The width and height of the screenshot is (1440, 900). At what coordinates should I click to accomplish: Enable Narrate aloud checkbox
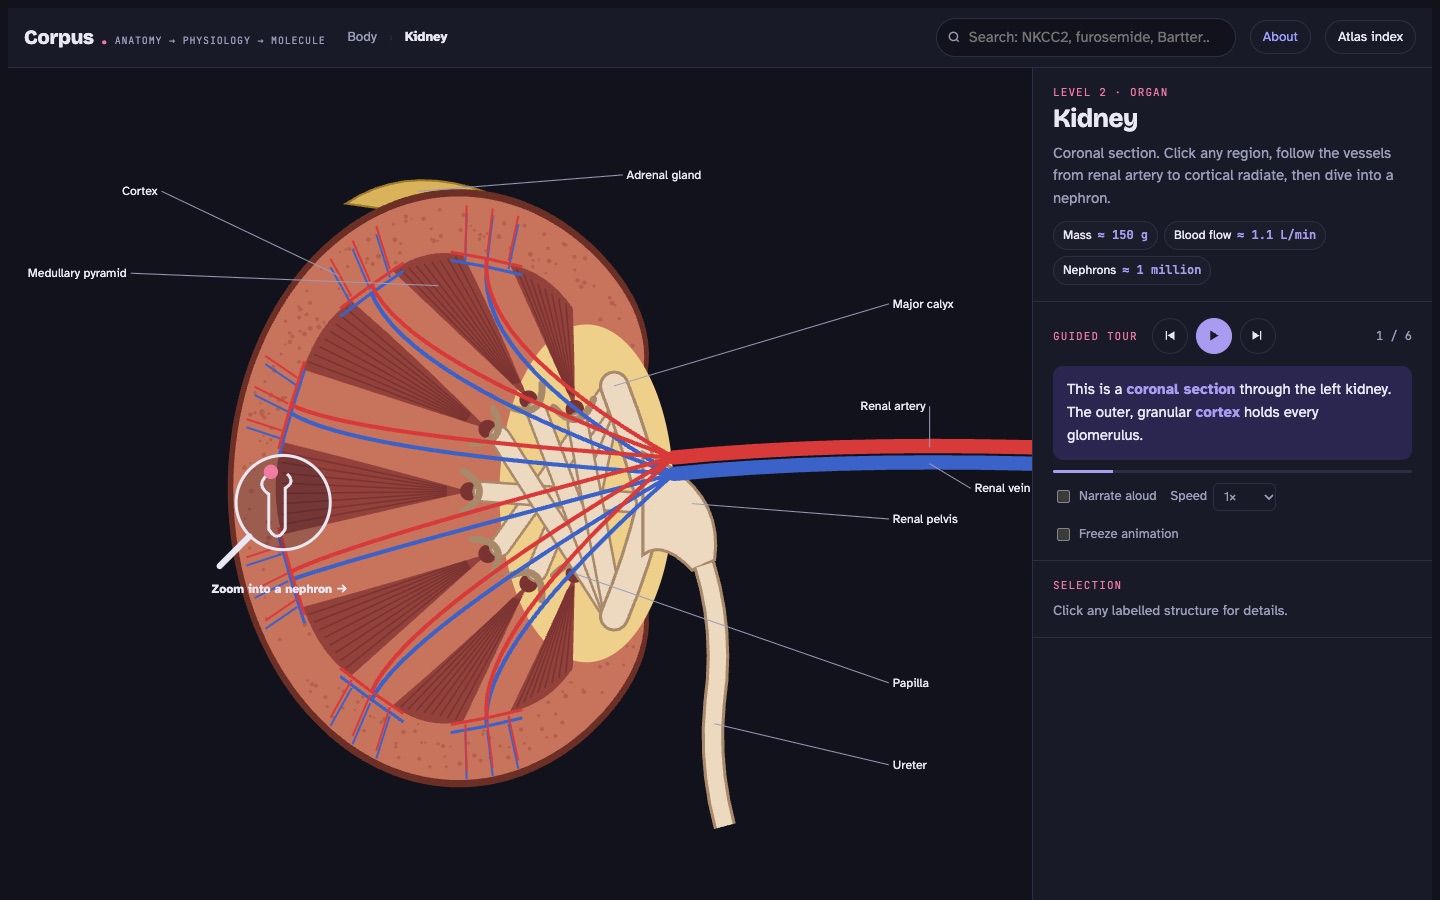pos(1063,496)
